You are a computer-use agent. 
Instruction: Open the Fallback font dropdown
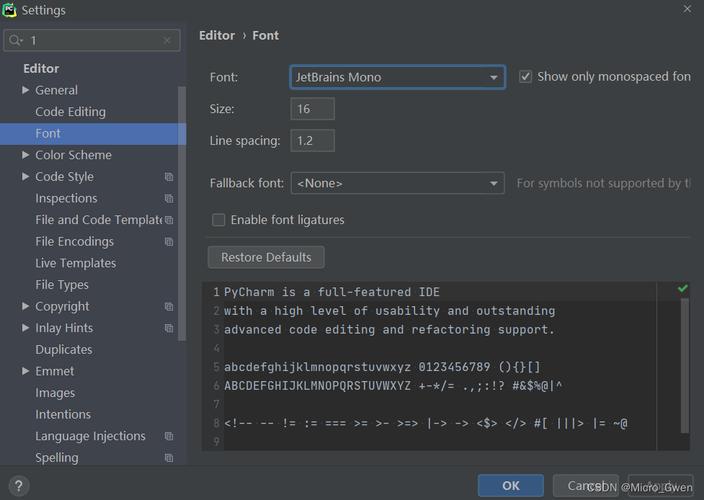397,183
